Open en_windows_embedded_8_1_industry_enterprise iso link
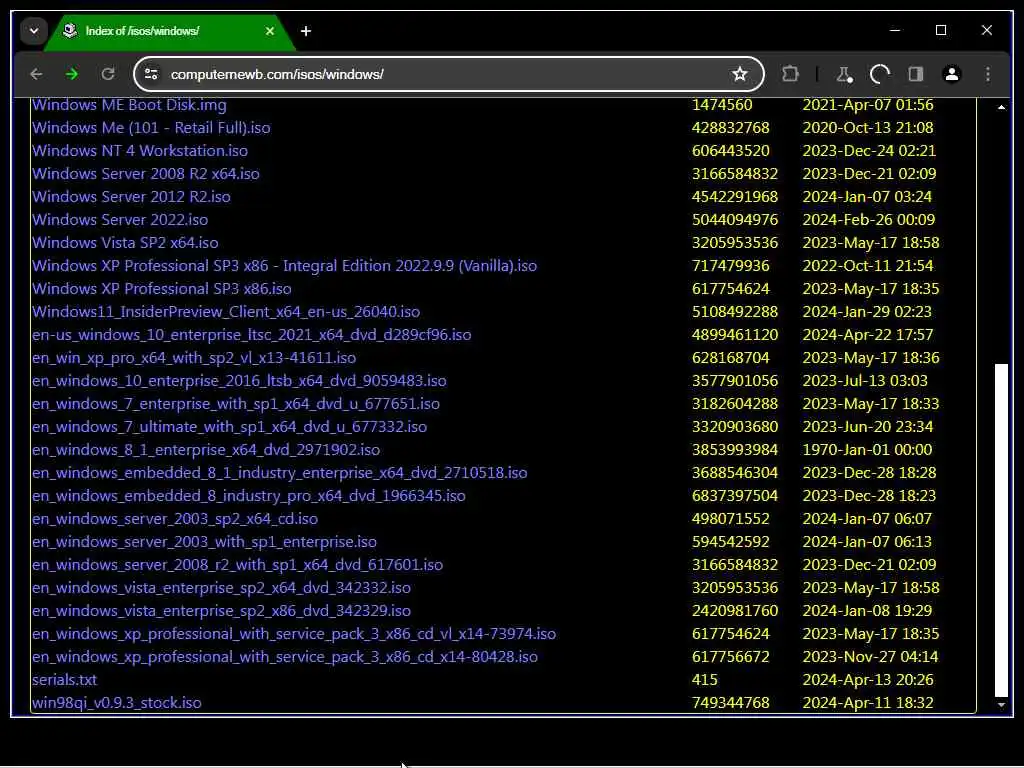Image resolution: width=1024 pixels, height=768 pixels. pyautogui.click(x=280, y=473)
